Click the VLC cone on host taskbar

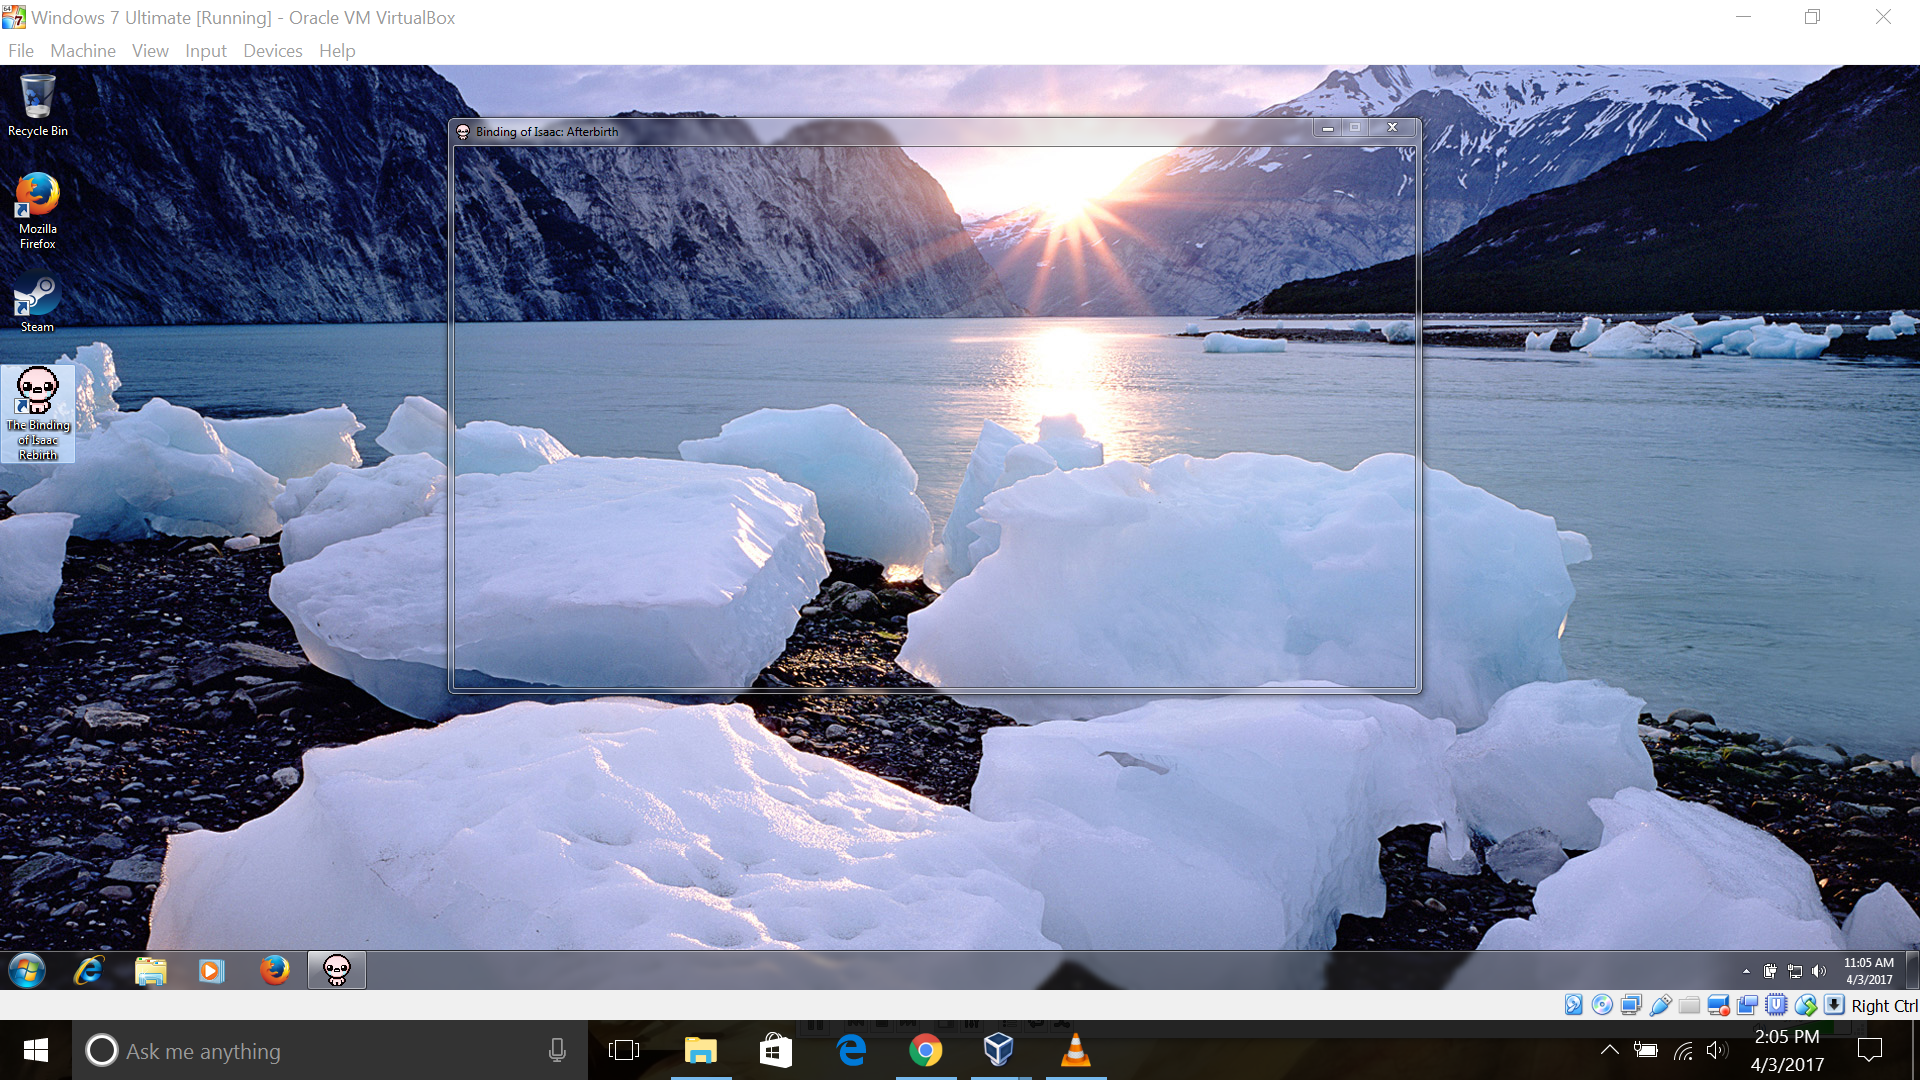pyautogui.click(x=1076, y=1050)
